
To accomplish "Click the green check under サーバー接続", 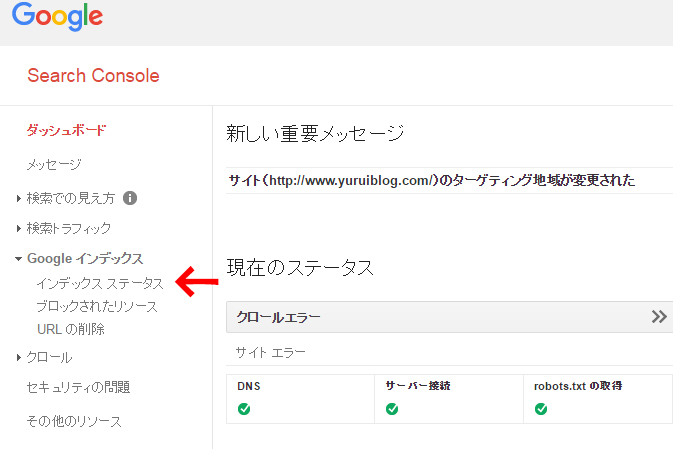I will coord(392,409).
